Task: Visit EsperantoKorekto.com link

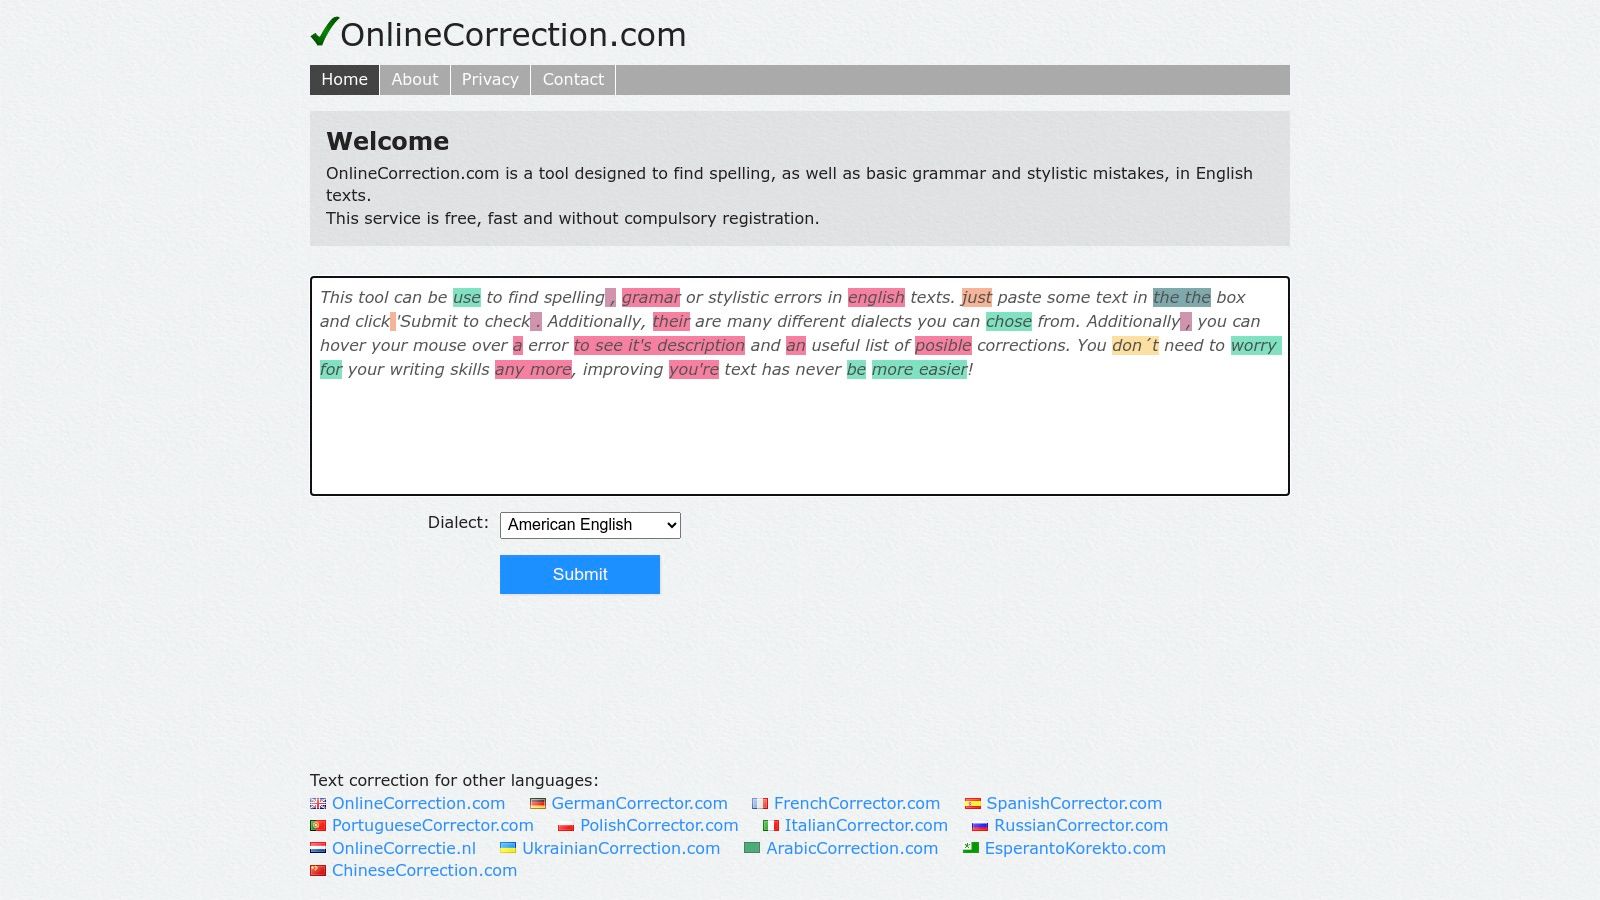Action: tap(1075, 848)
